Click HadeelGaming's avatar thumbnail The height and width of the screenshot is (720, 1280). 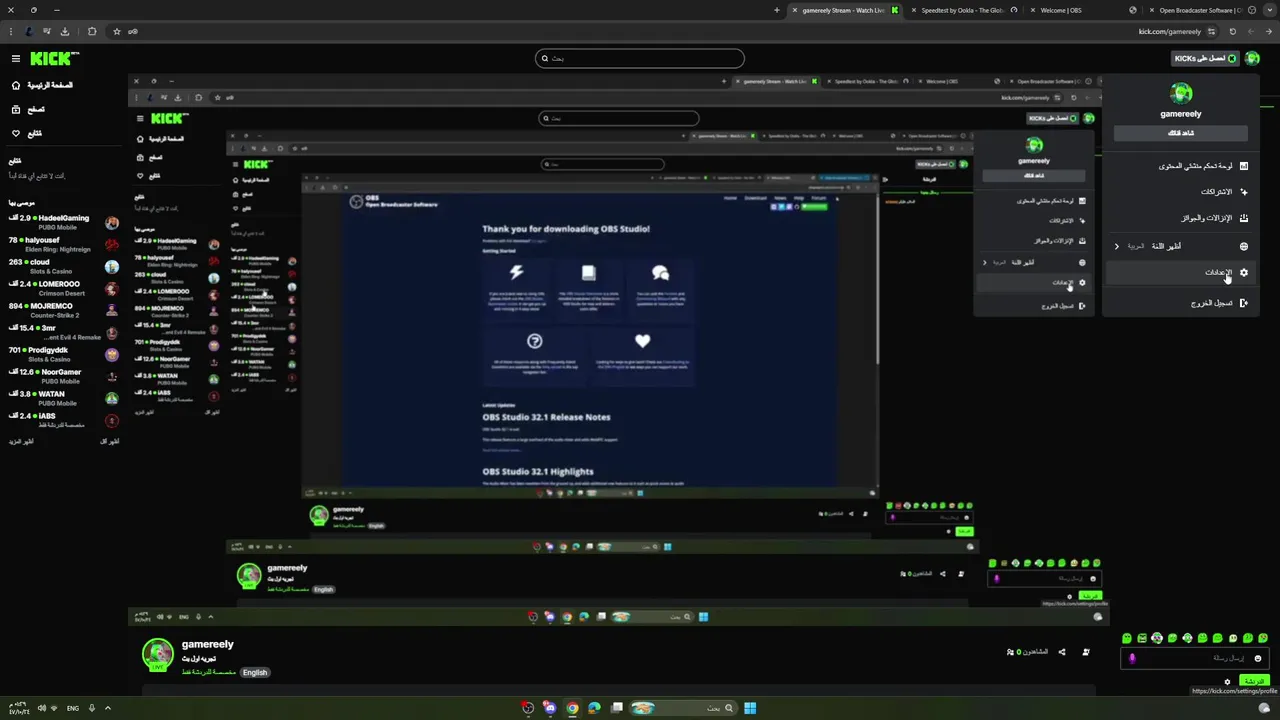pyautogui.click(x=112, y=222)
